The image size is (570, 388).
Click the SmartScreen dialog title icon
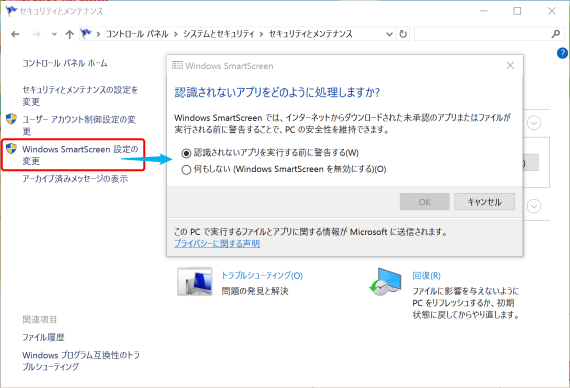tap(177, 65)
